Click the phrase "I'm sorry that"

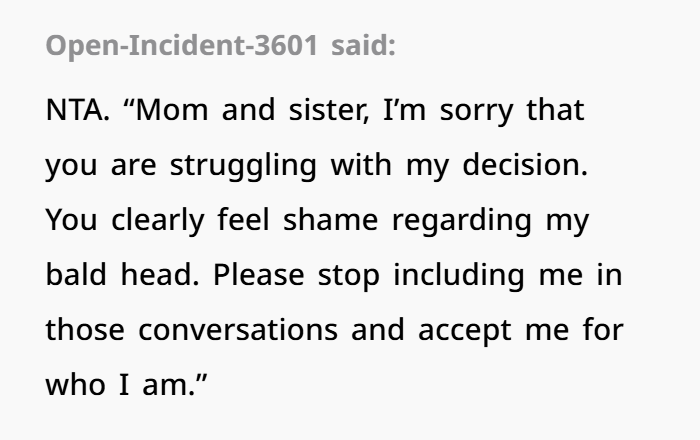(484, 110)
